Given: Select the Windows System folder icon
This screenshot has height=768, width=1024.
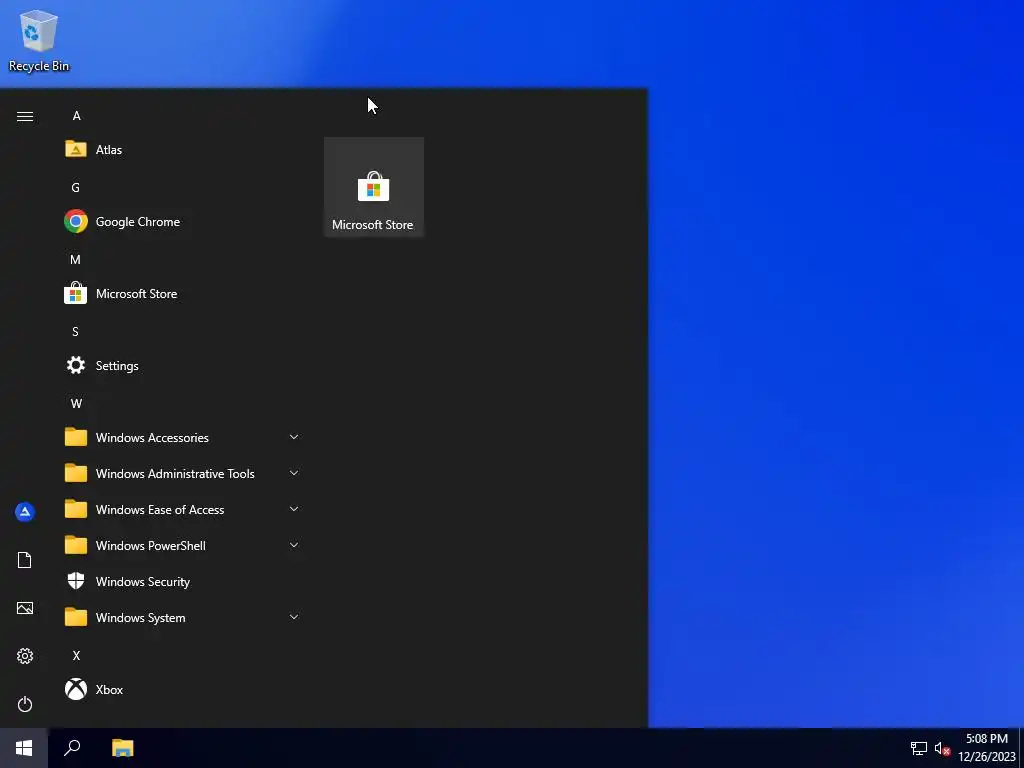Looking at the screenshot, I should coord(76,616).
